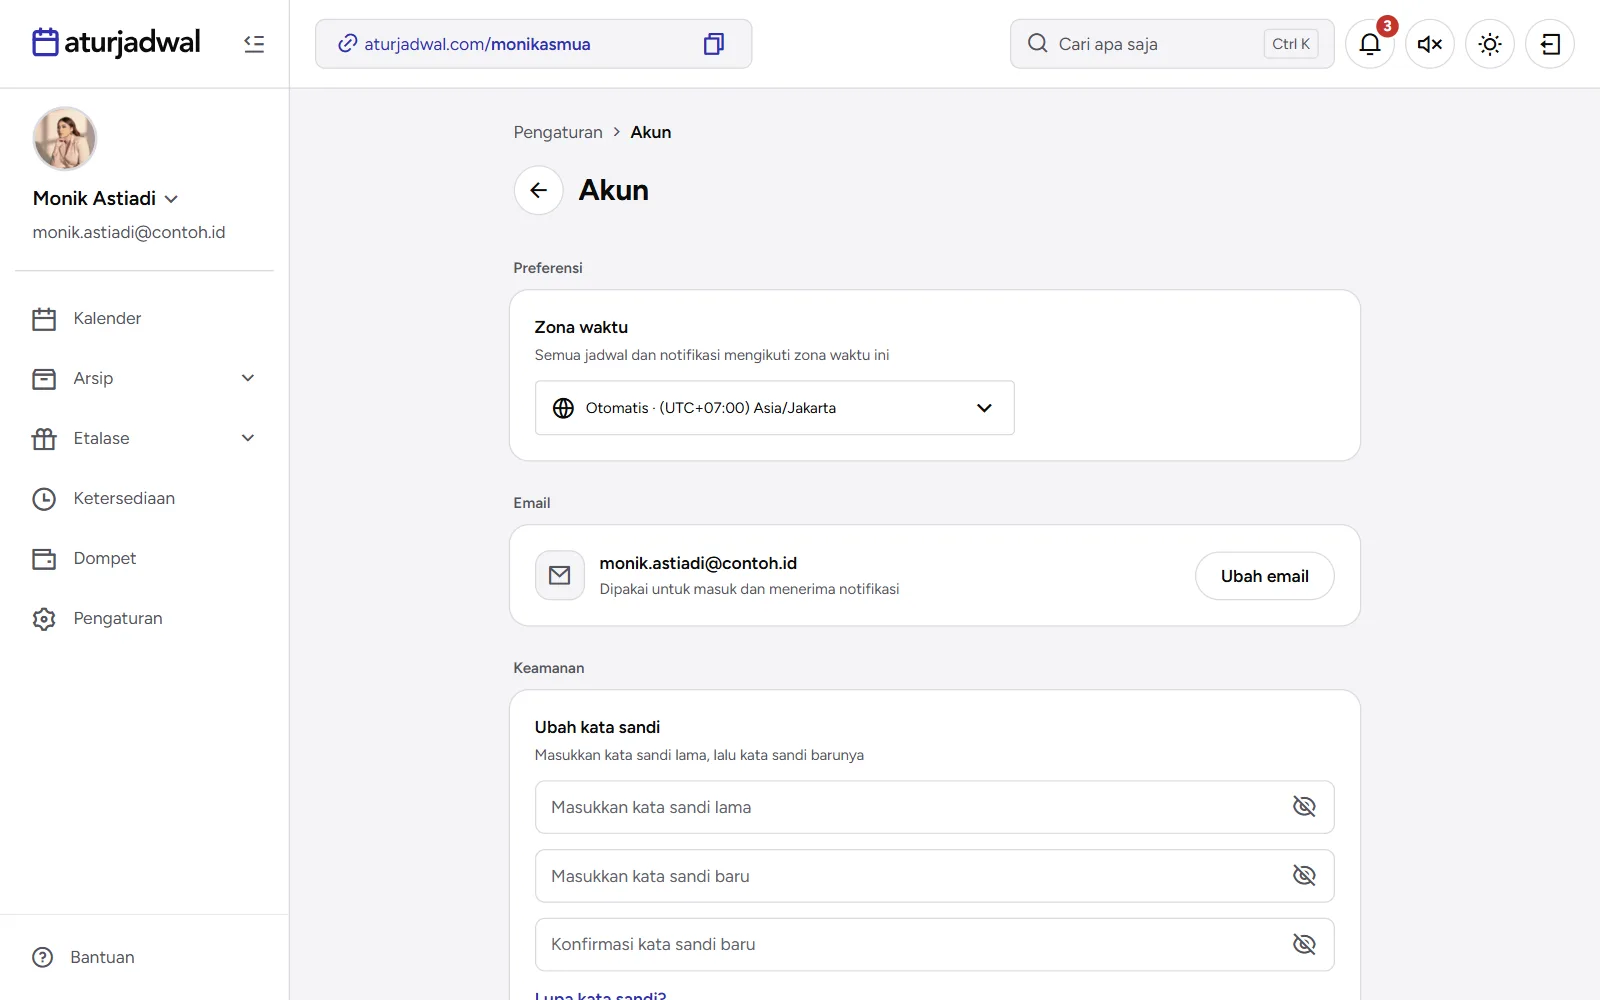Viewport: 1600px width, 1000px height.
Task: Expand the Monik Astiadi account menu
Action: (171, 199)
